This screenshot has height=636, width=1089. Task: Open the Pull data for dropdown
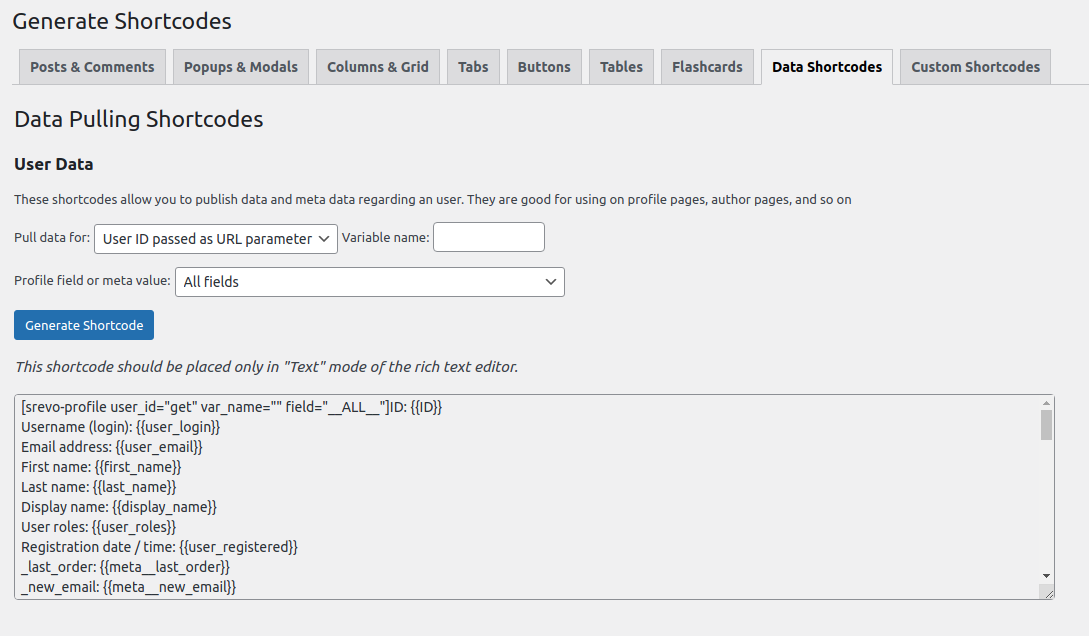pyautogui.click(x=215, y=239)
